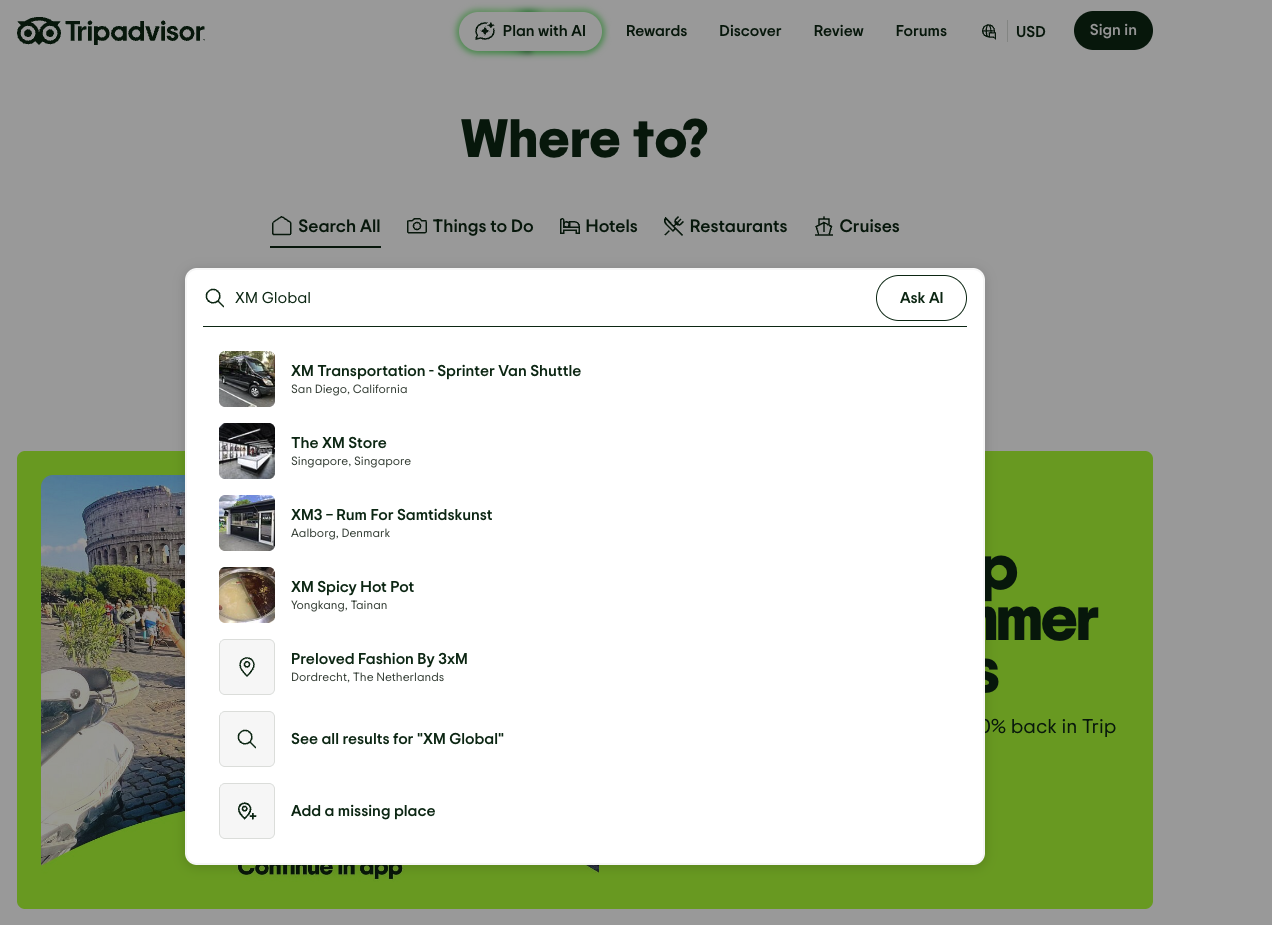
Task: Switch to the Hotels tab
Action: point(598,227)
